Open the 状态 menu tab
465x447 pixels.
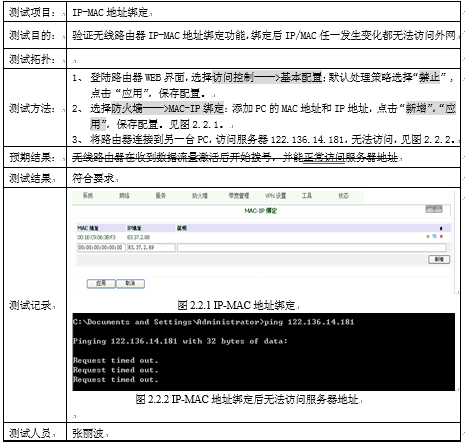[343, 196]
